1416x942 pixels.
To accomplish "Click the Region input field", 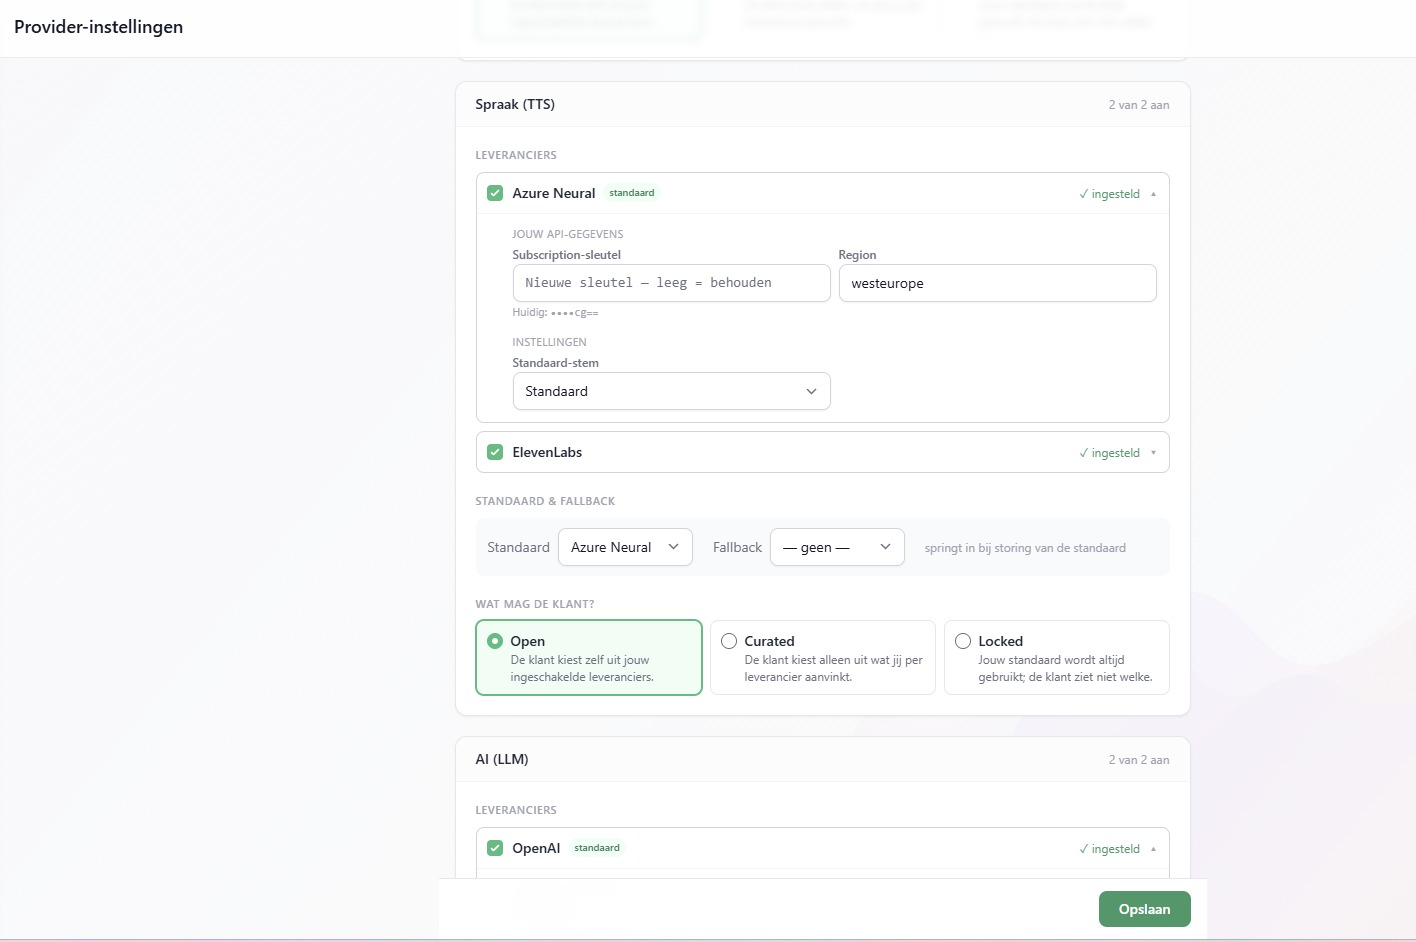I will click(998, 283).
